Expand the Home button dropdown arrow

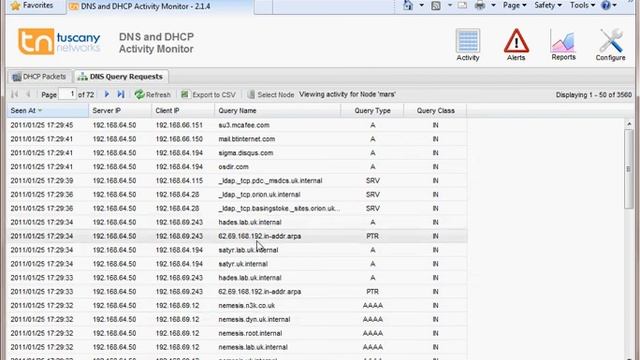[422, 5]
